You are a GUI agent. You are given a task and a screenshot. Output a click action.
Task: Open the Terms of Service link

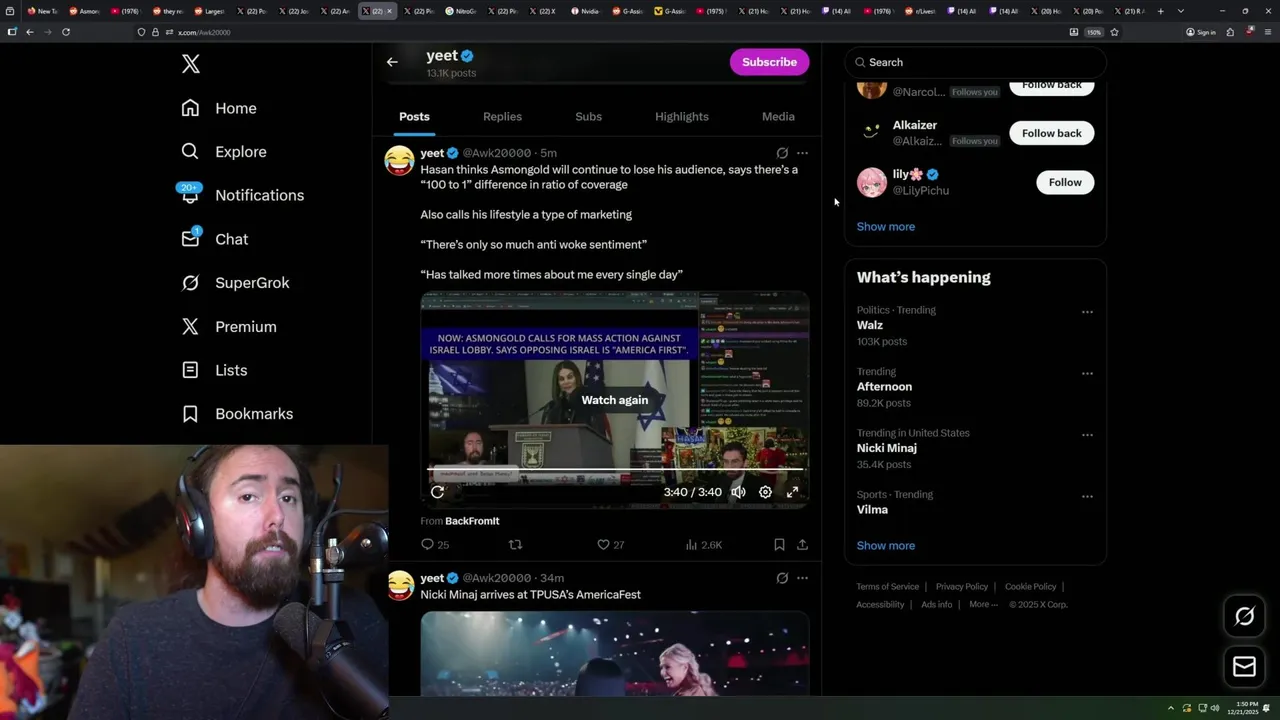(x=887, y=587)
